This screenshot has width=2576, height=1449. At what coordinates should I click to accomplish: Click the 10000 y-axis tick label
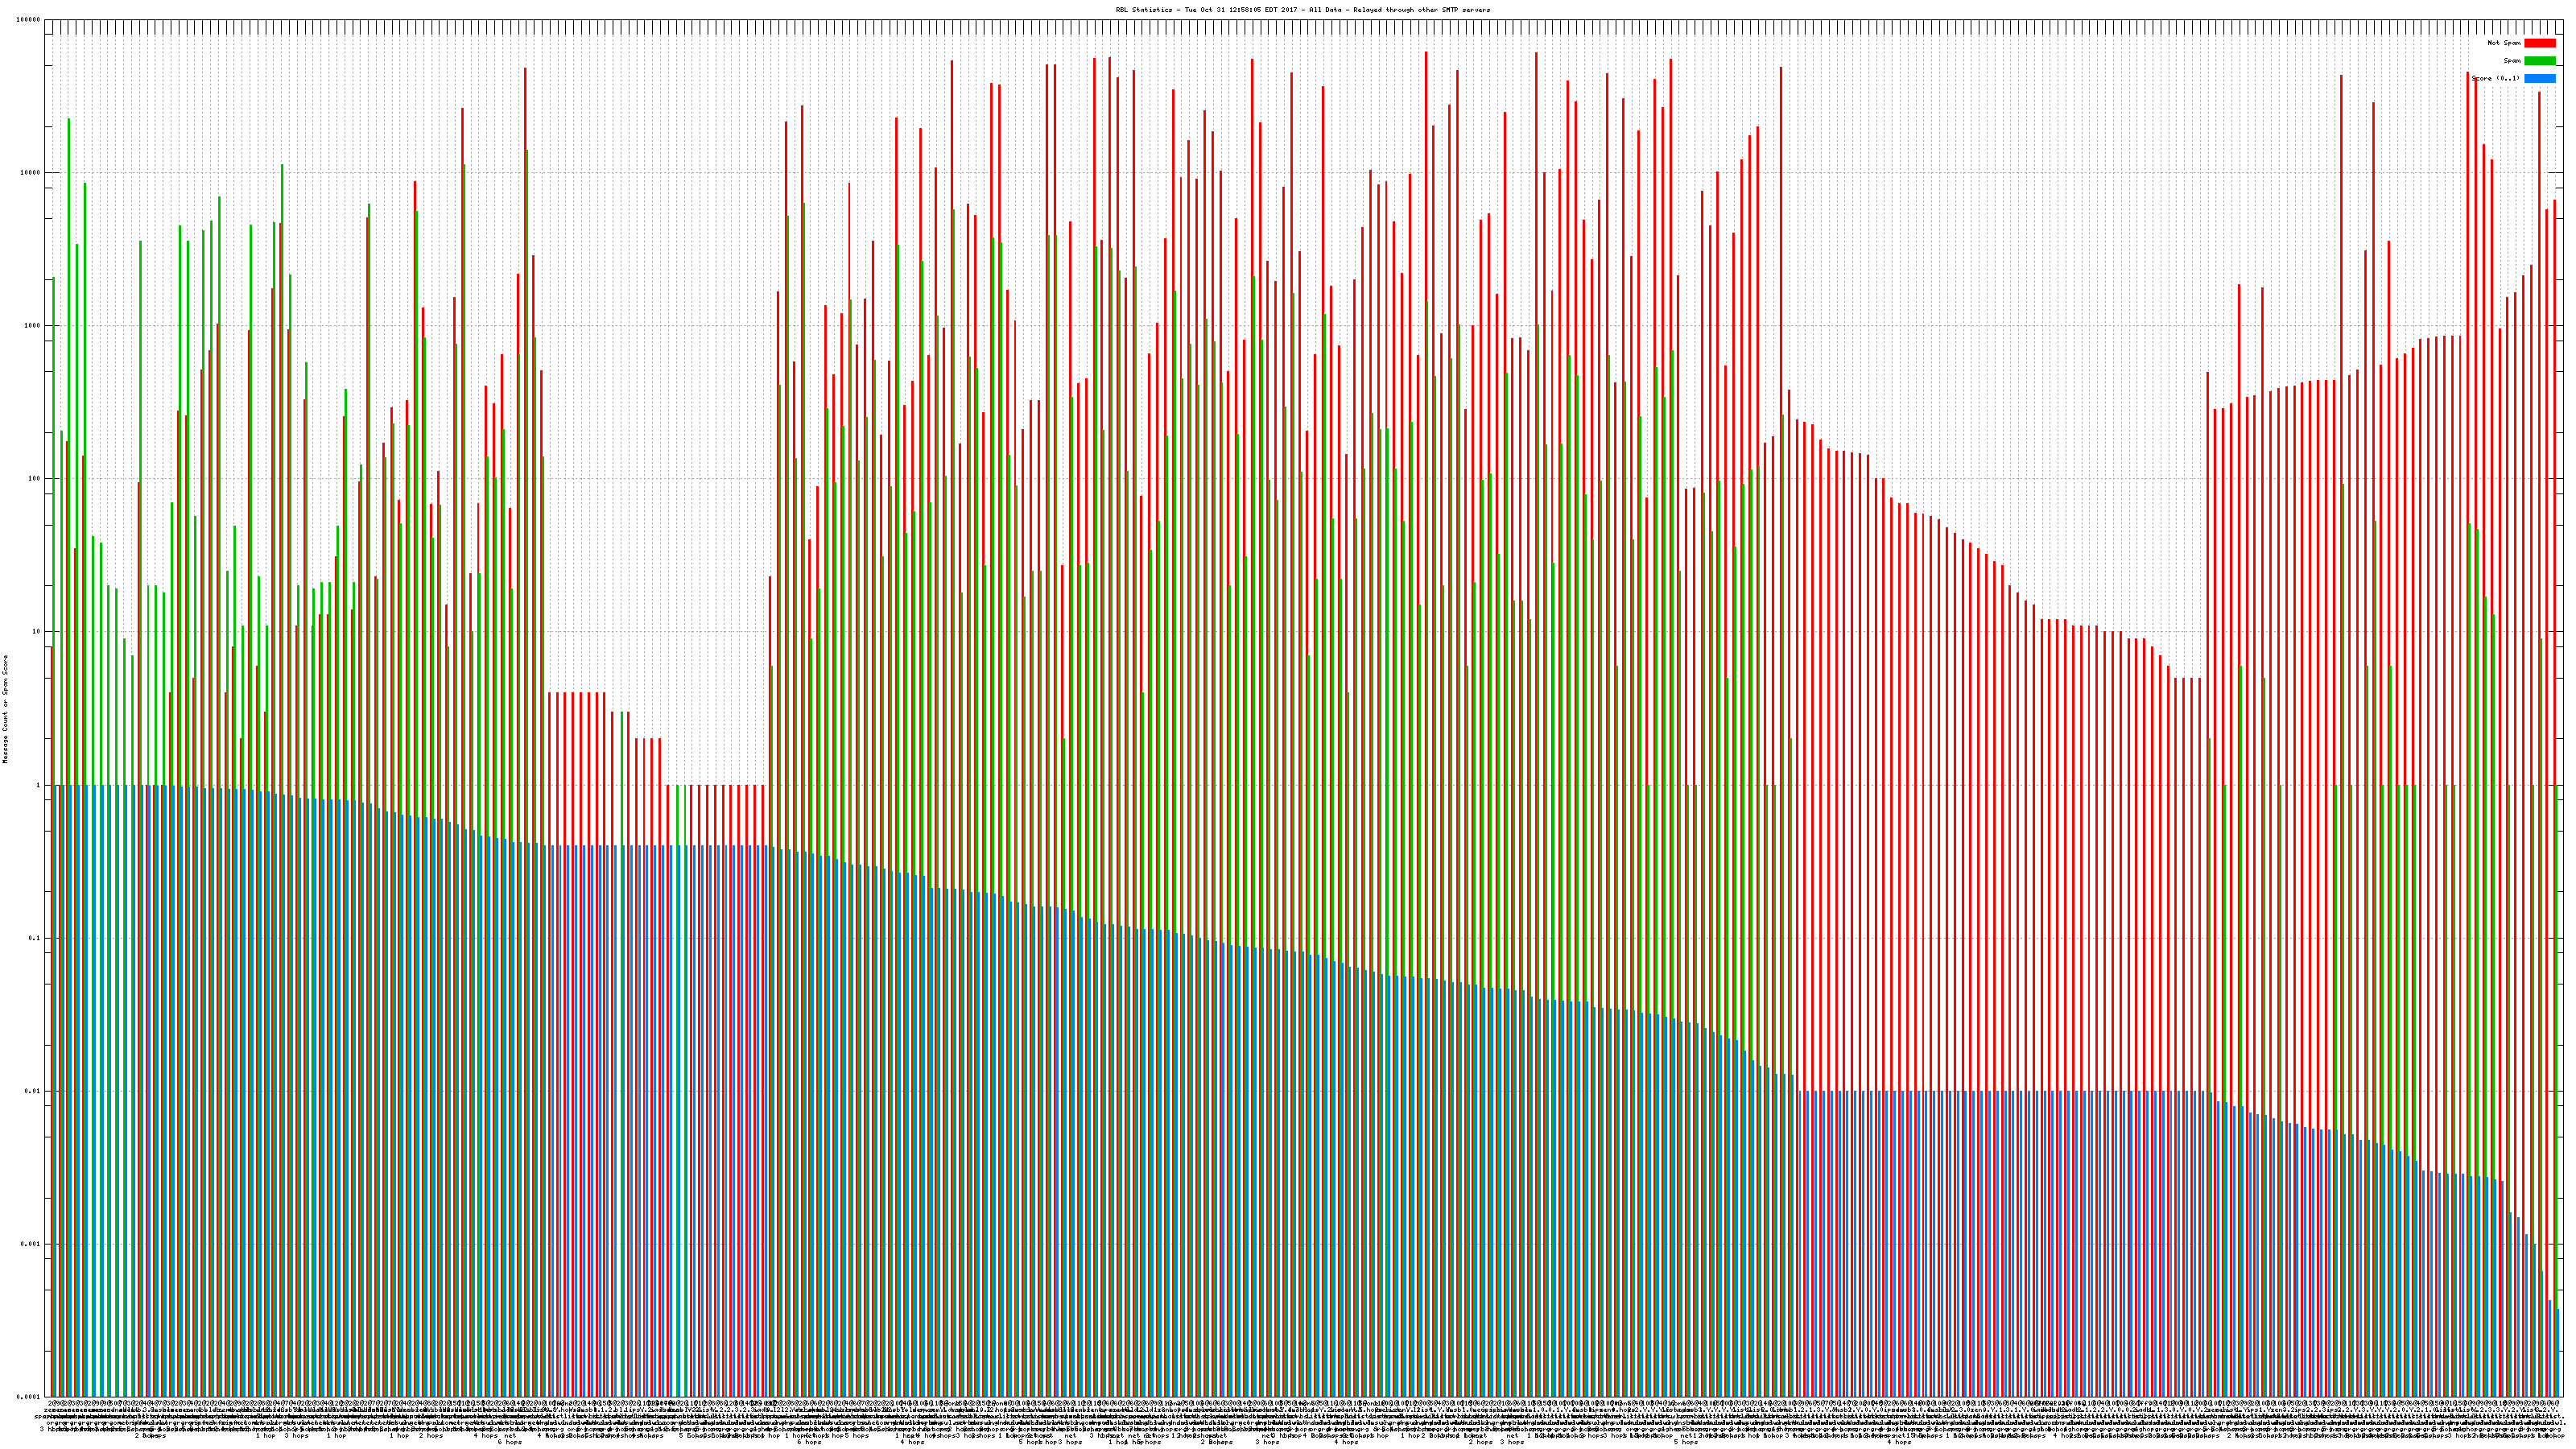[31, 173]
